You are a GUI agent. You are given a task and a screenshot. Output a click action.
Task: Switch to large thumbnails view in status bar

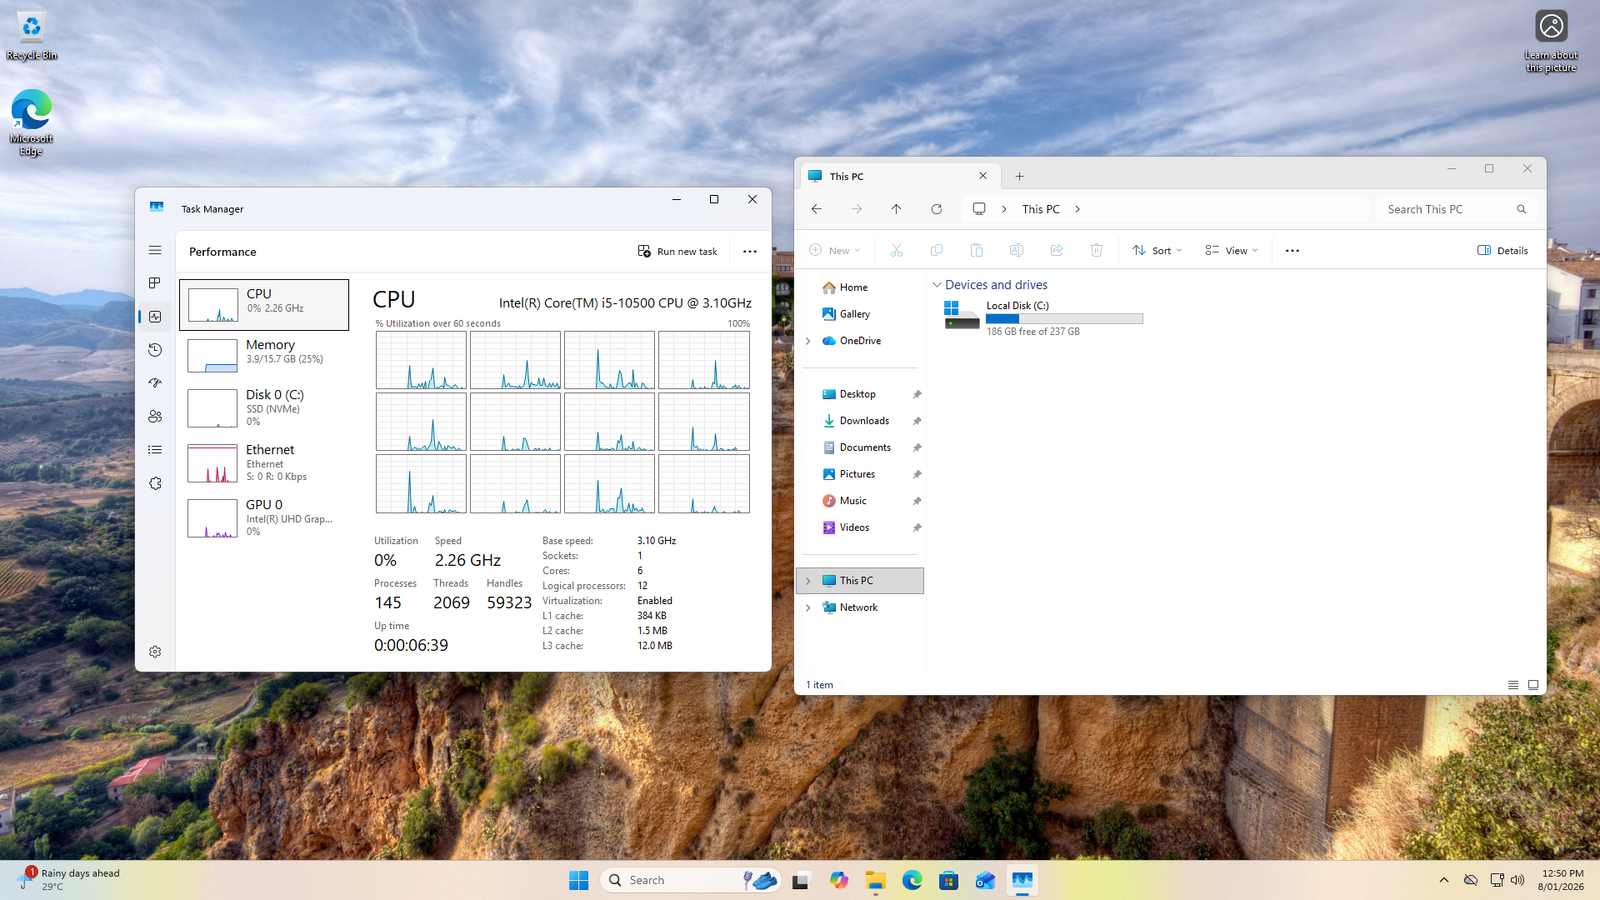click(1533, 685)
